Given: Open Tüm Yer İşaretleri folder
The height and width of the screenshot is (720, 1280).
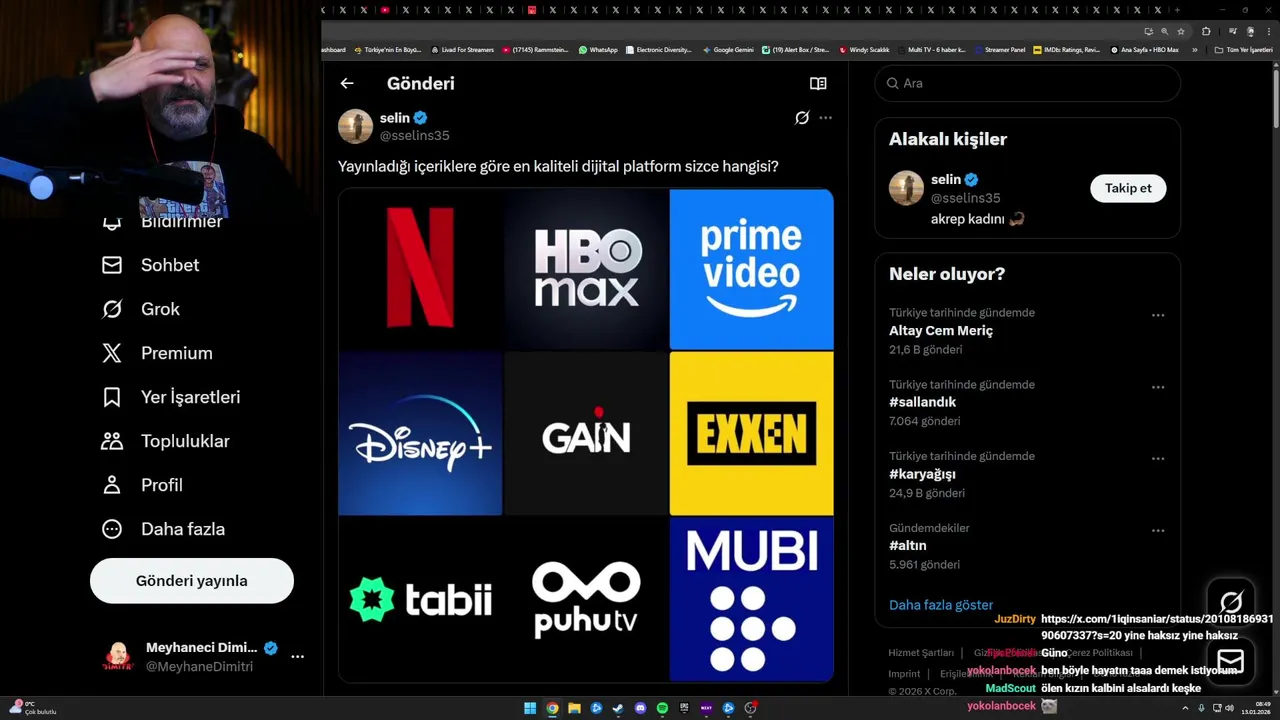Looking at the screenshot, I should point(1243,49).
